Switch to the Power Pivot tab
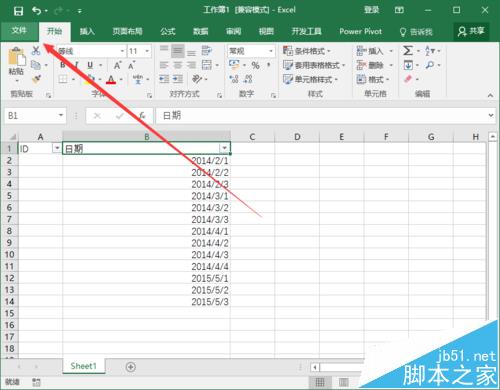This screenshot has height=390, width=500. pos(360,32)
